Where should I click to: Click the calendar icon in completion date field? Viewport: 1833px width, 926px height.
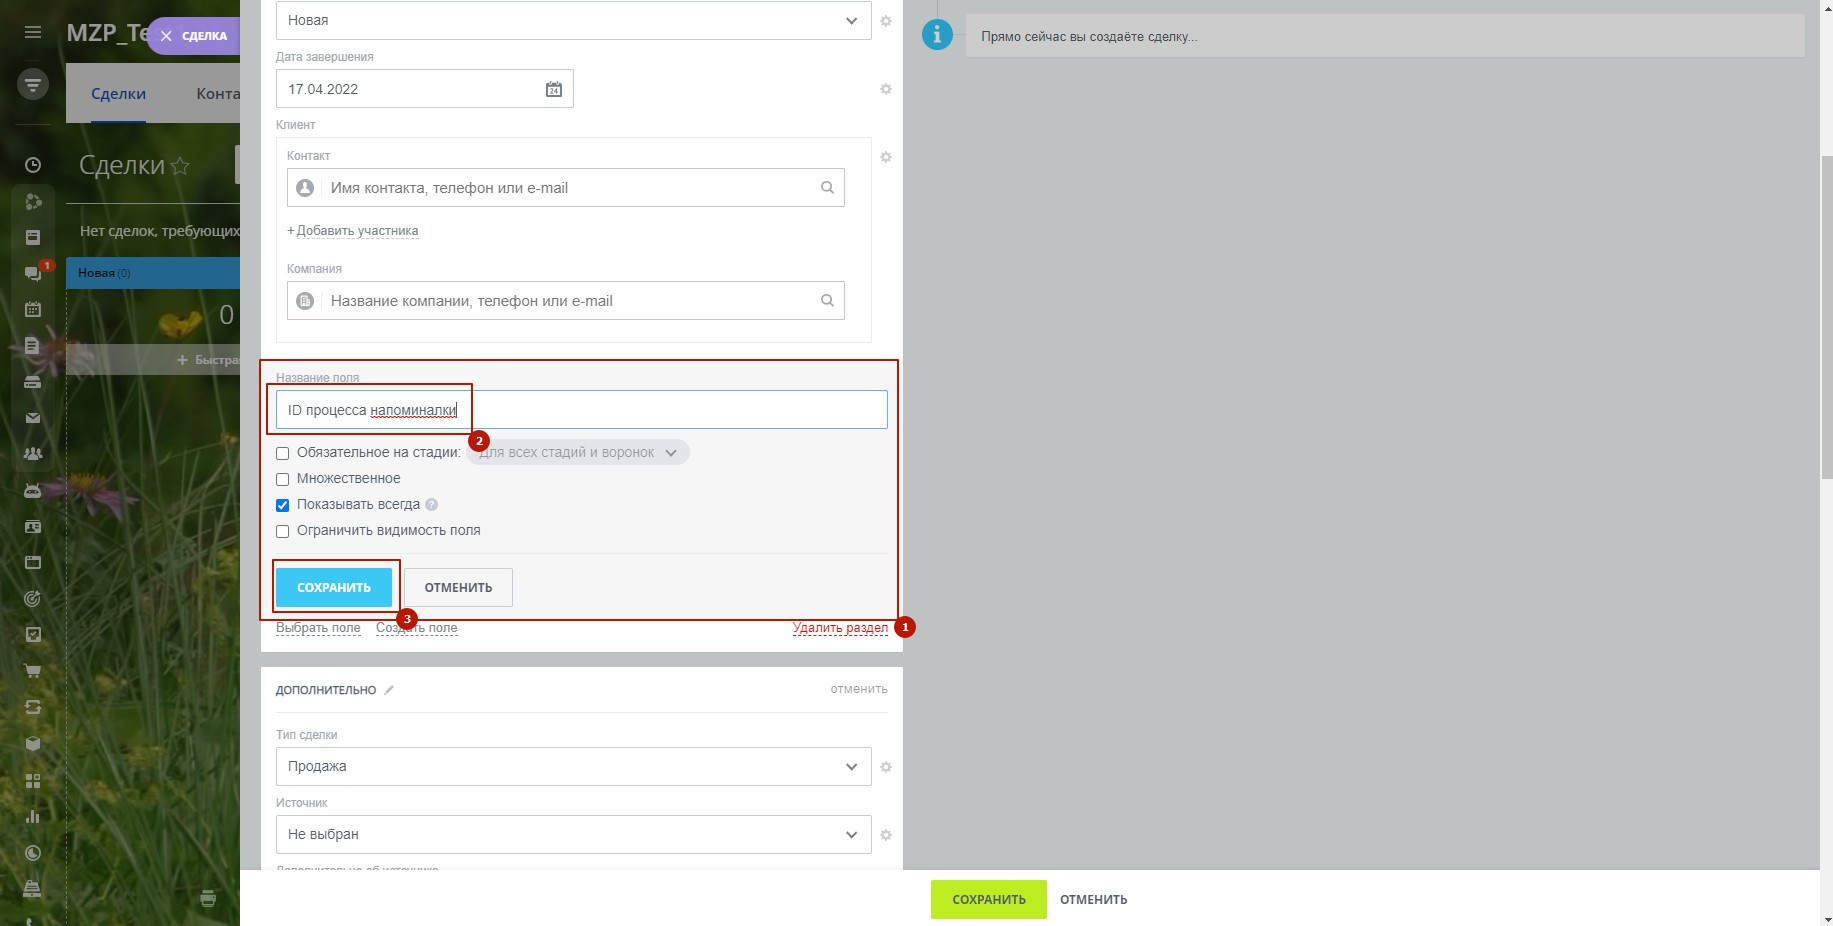[553, 89]
